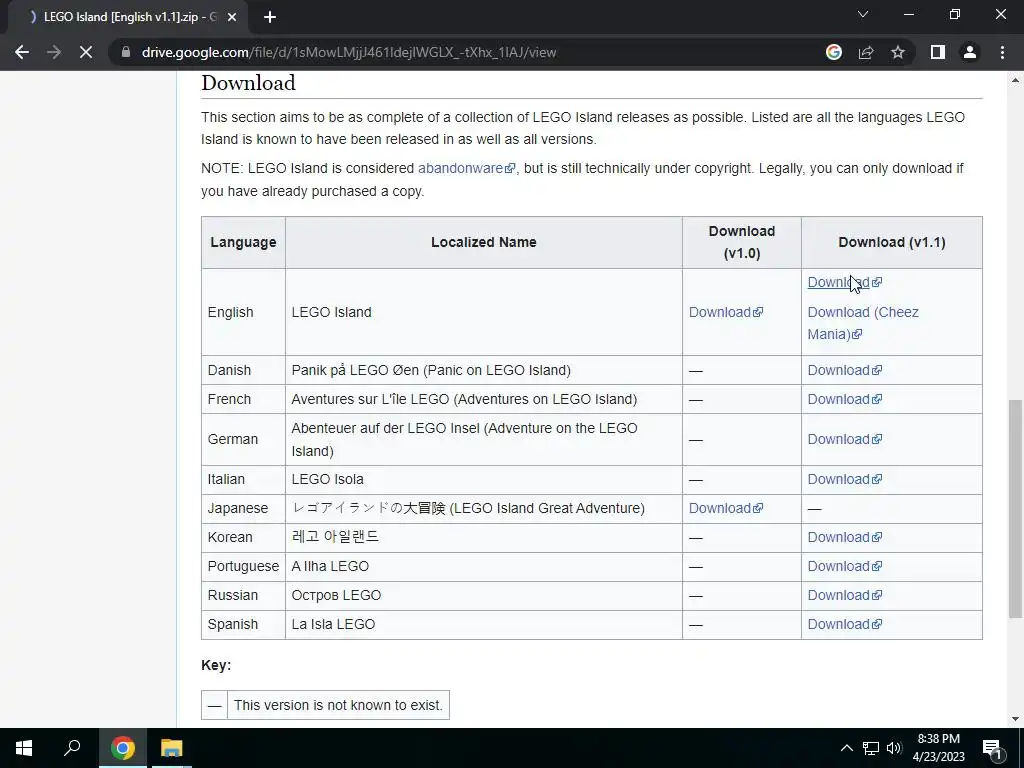This screenshot has height=768, width=1024.
Task: Click the Download (v1.1) column header
Action: click(x=891, y=242)
